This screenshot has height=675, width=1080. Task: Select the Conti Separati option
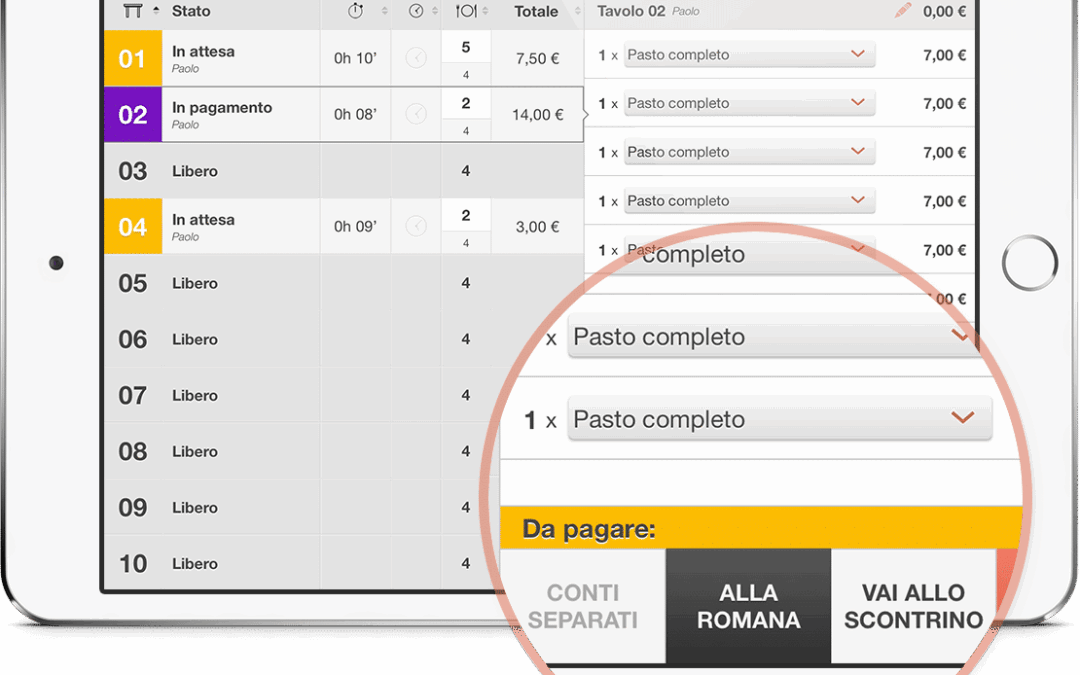[582, 606]
